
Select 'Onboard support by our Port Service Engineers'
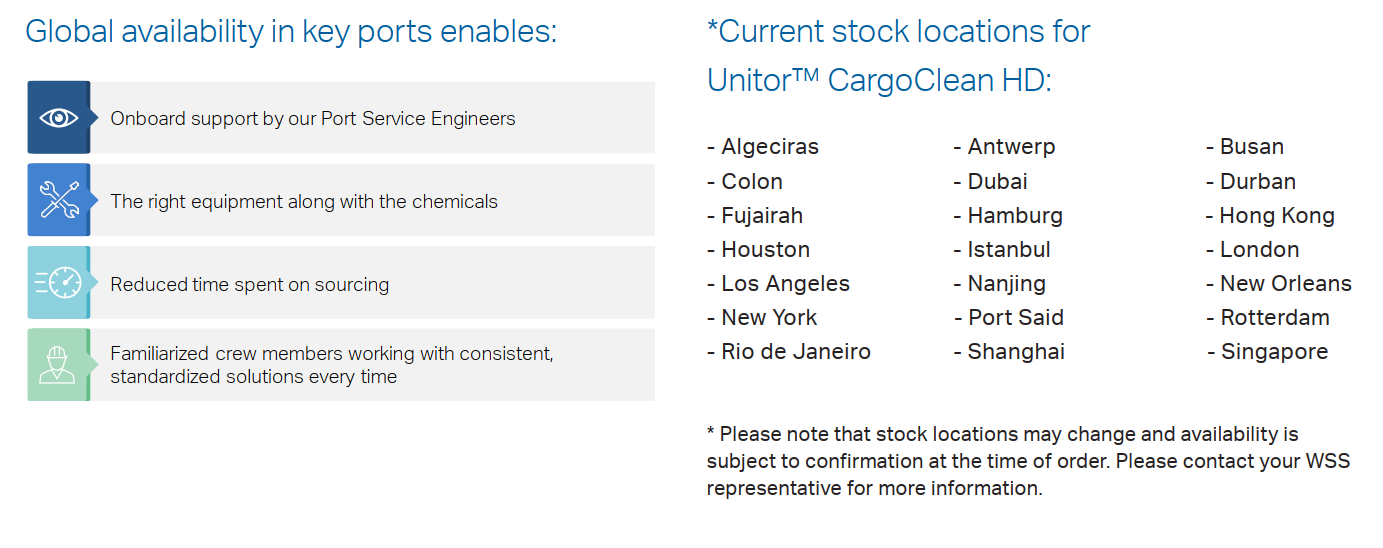(x=313, y=118)
